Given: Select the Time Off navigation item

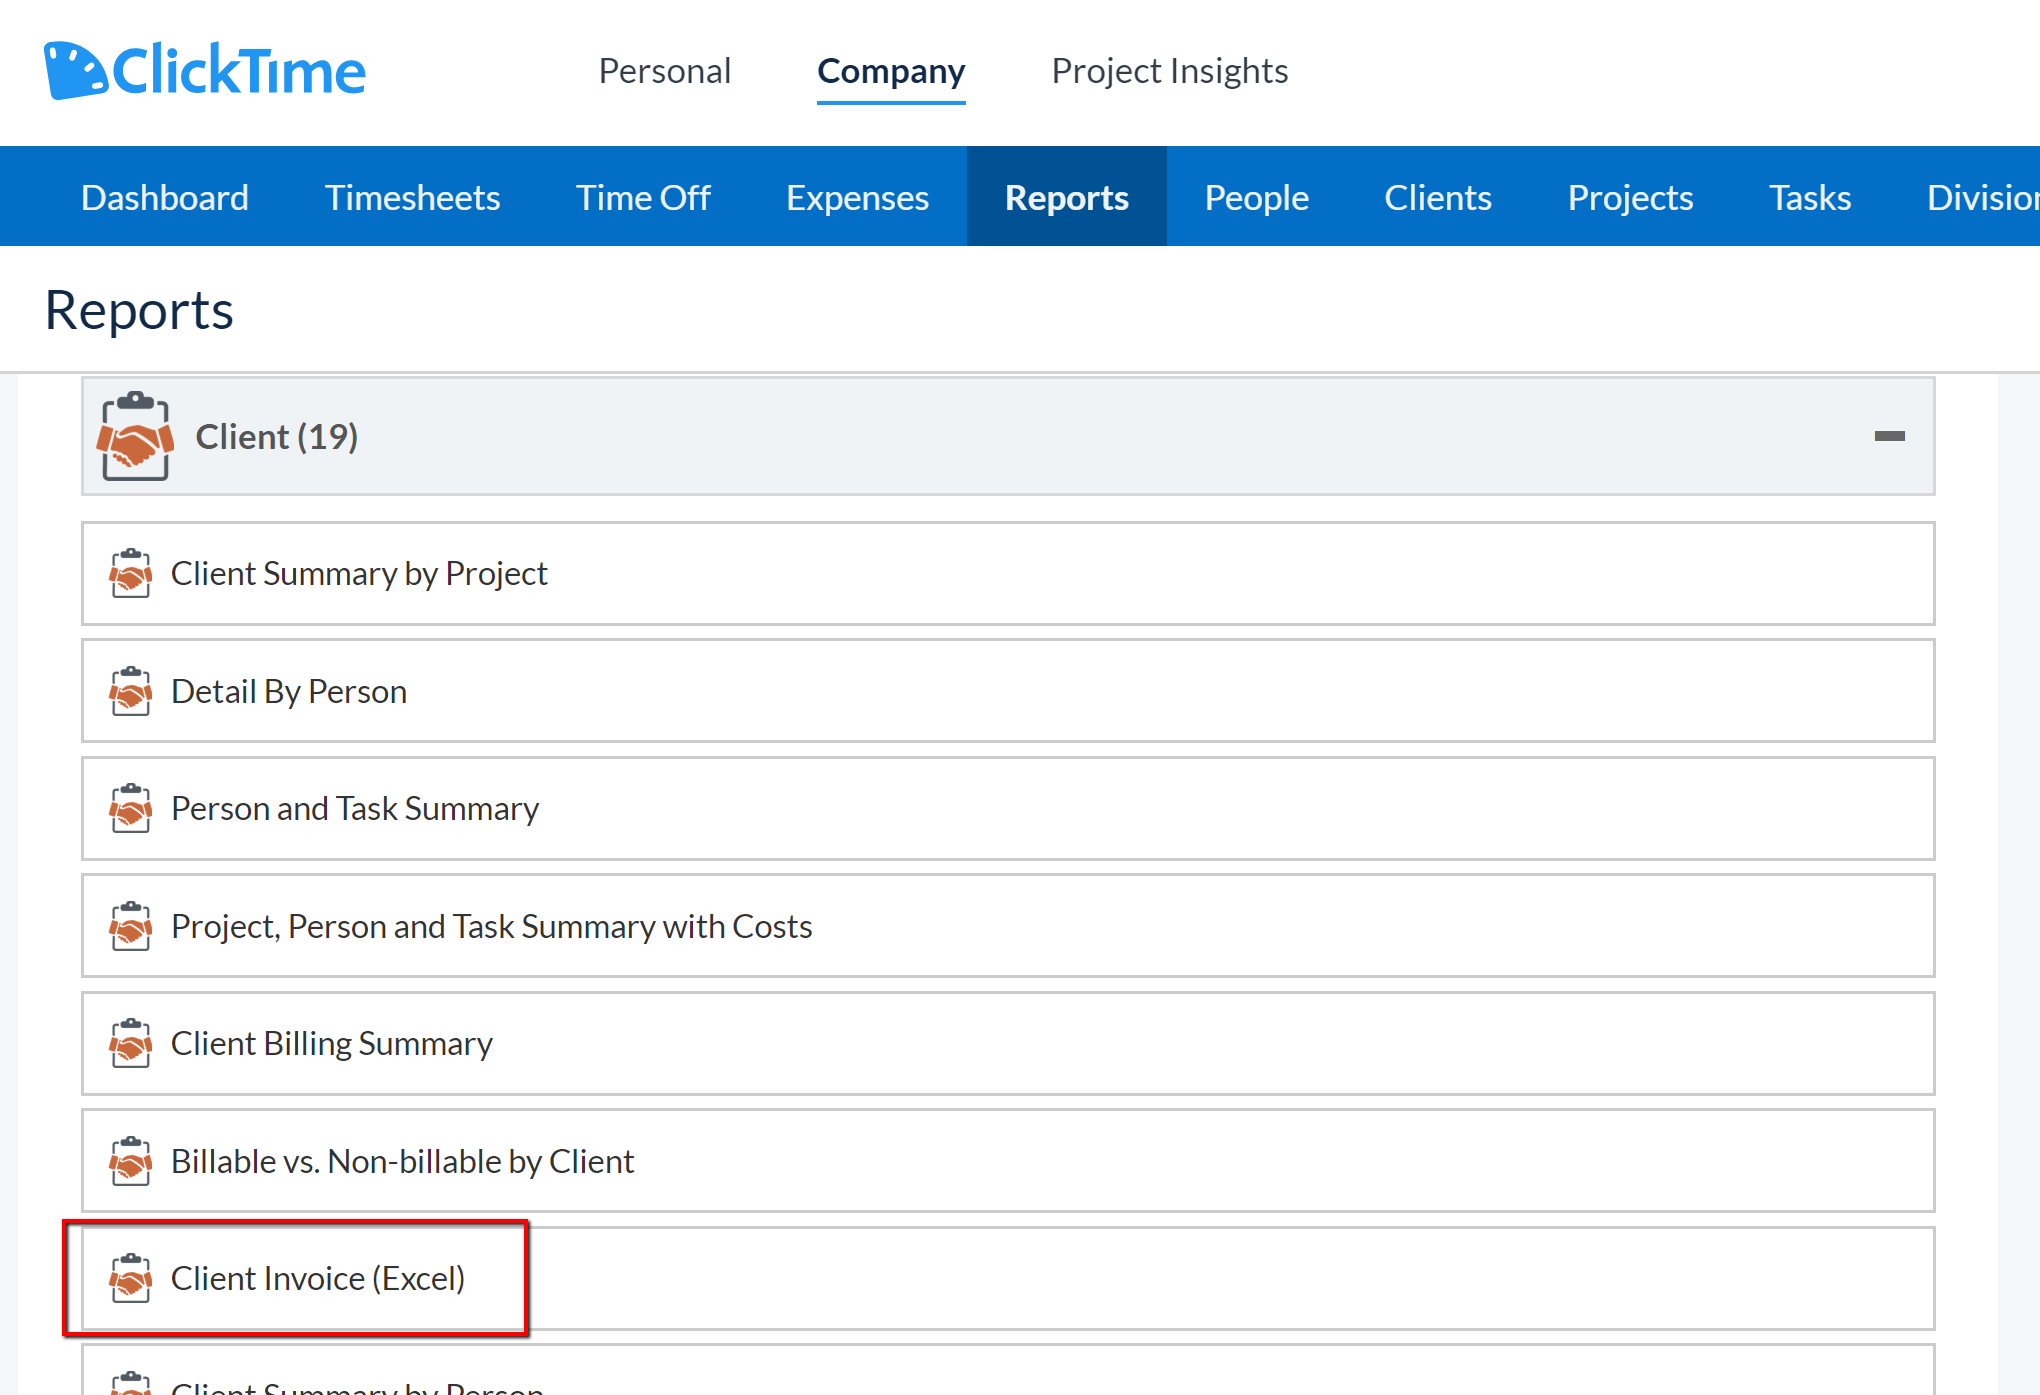Looking at the screenshot, I should point(643,196).
